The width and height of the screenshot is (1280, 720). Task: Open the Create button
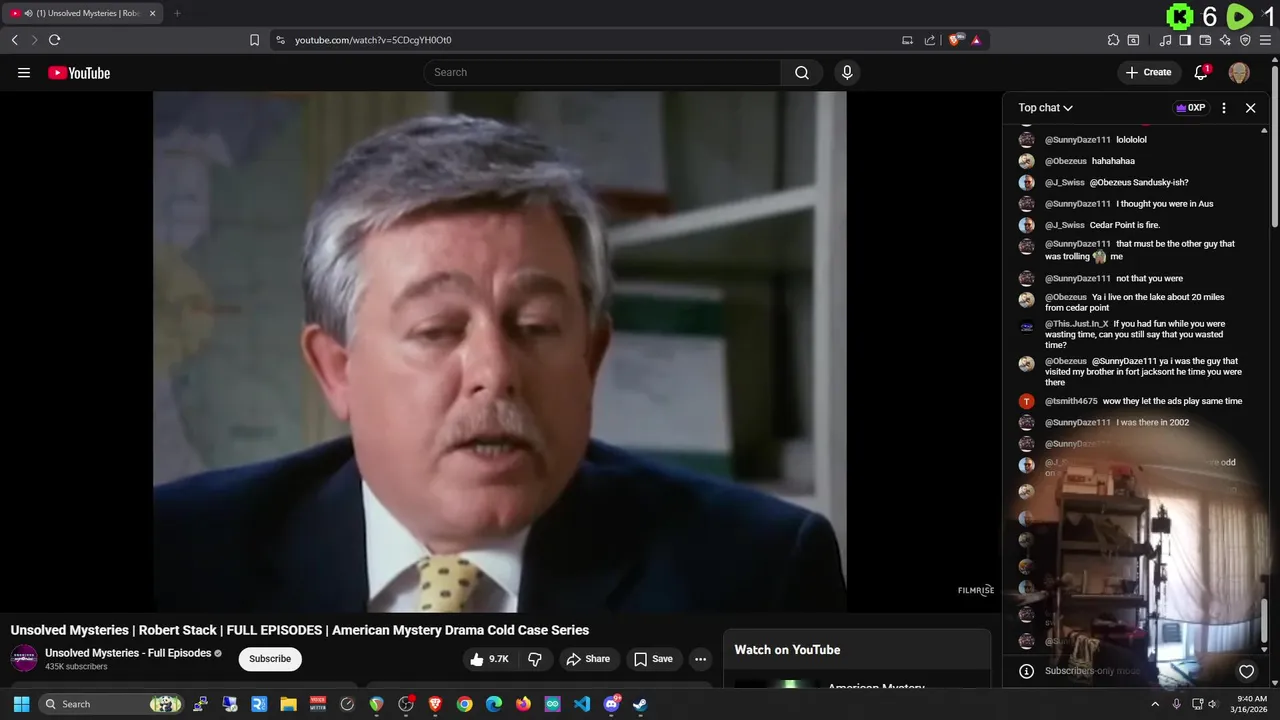click(1148, 72)
